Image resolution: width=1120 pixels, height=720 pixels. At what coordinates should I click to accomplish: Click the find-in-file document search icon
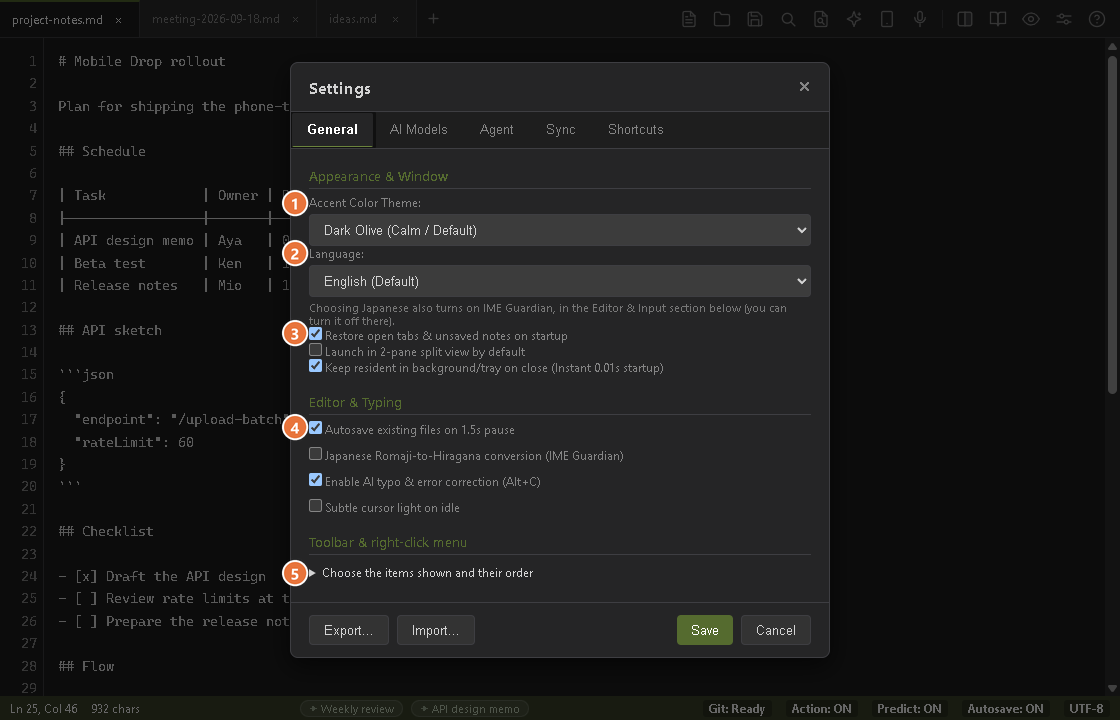tap(821, 19)
